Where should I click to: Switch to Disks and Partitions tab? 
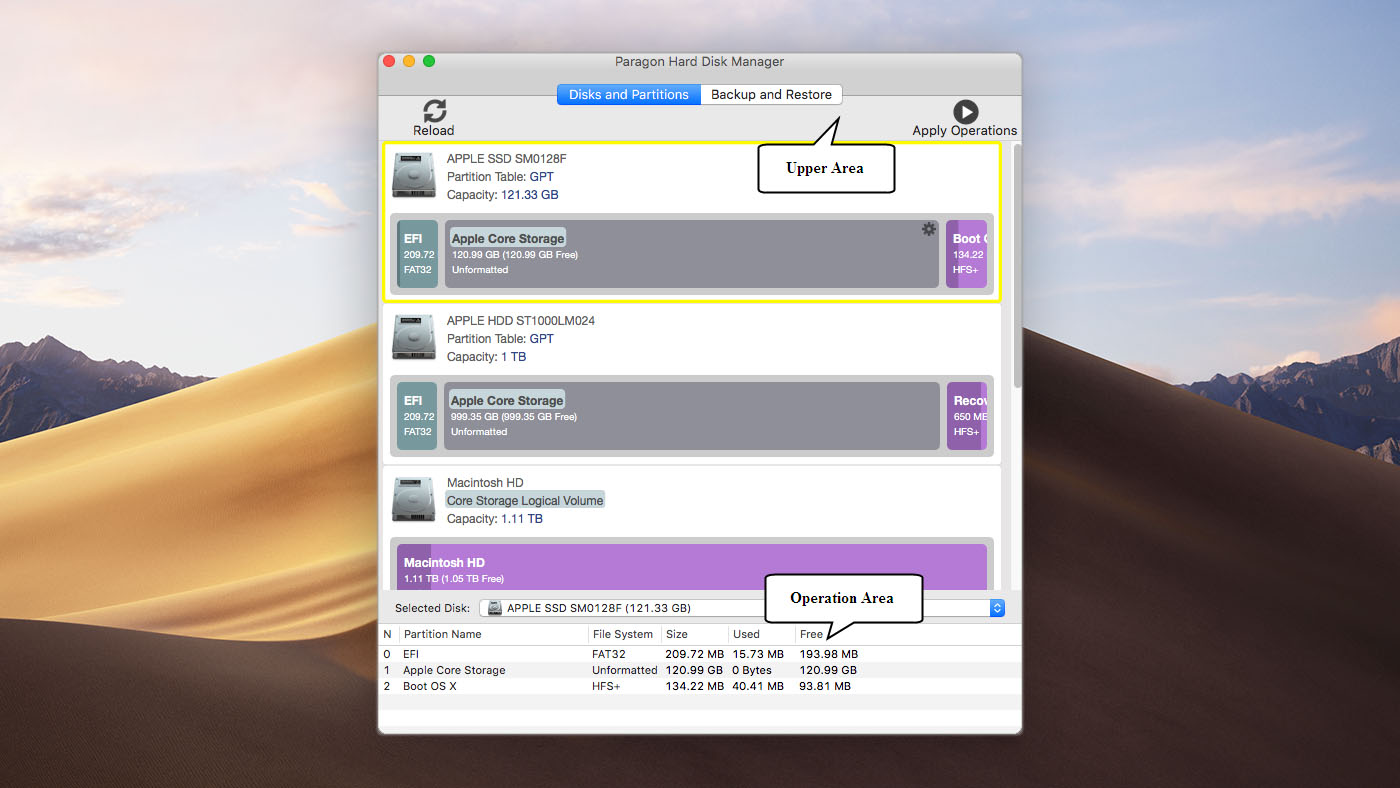(x=629, y=94)
